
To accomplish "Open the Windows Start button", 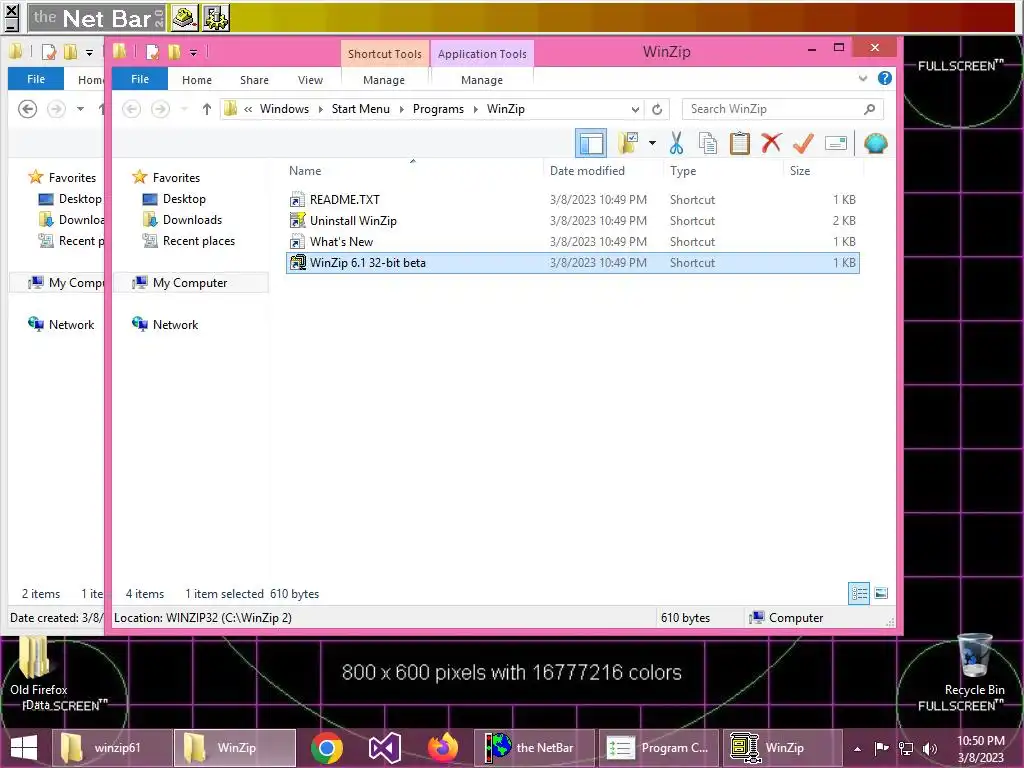I will tap(24, 748).
